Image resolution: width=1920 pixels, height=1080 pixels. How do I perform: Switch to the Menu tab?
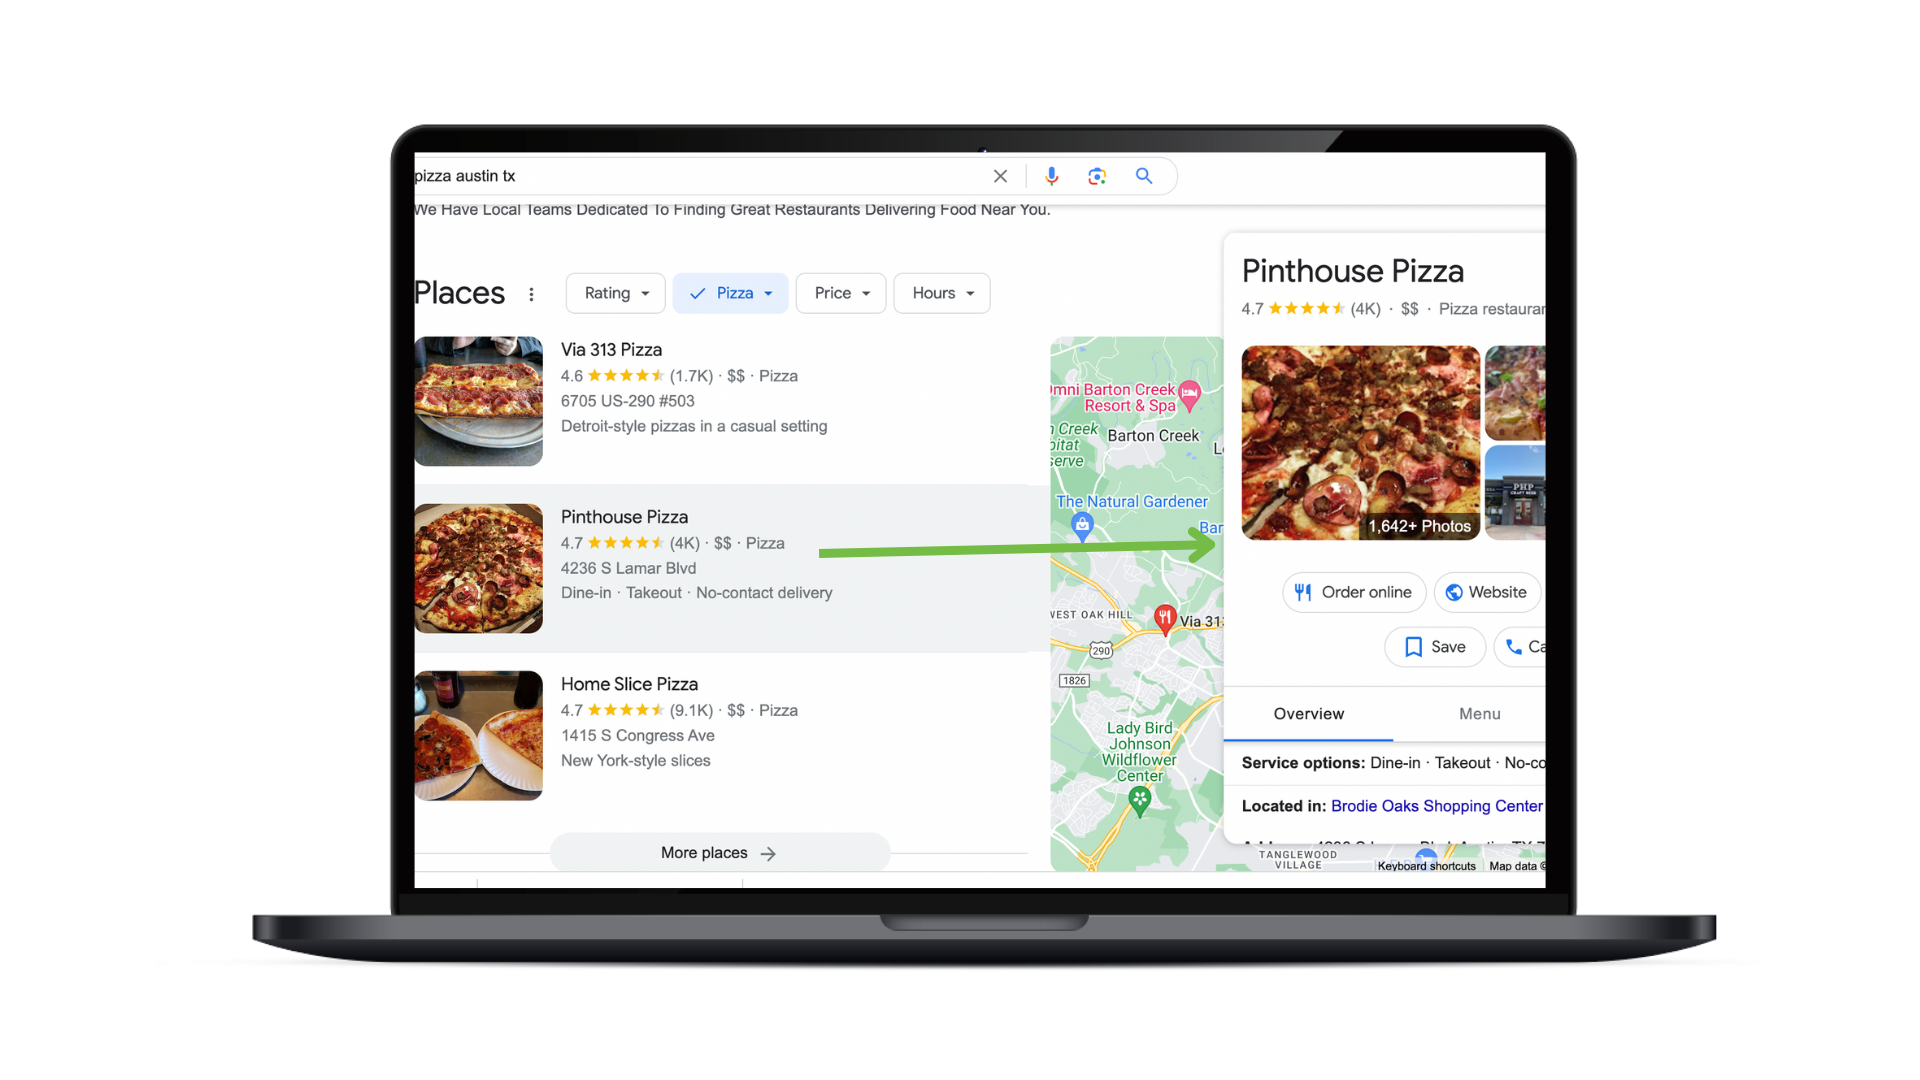(x=1481, y=713)
